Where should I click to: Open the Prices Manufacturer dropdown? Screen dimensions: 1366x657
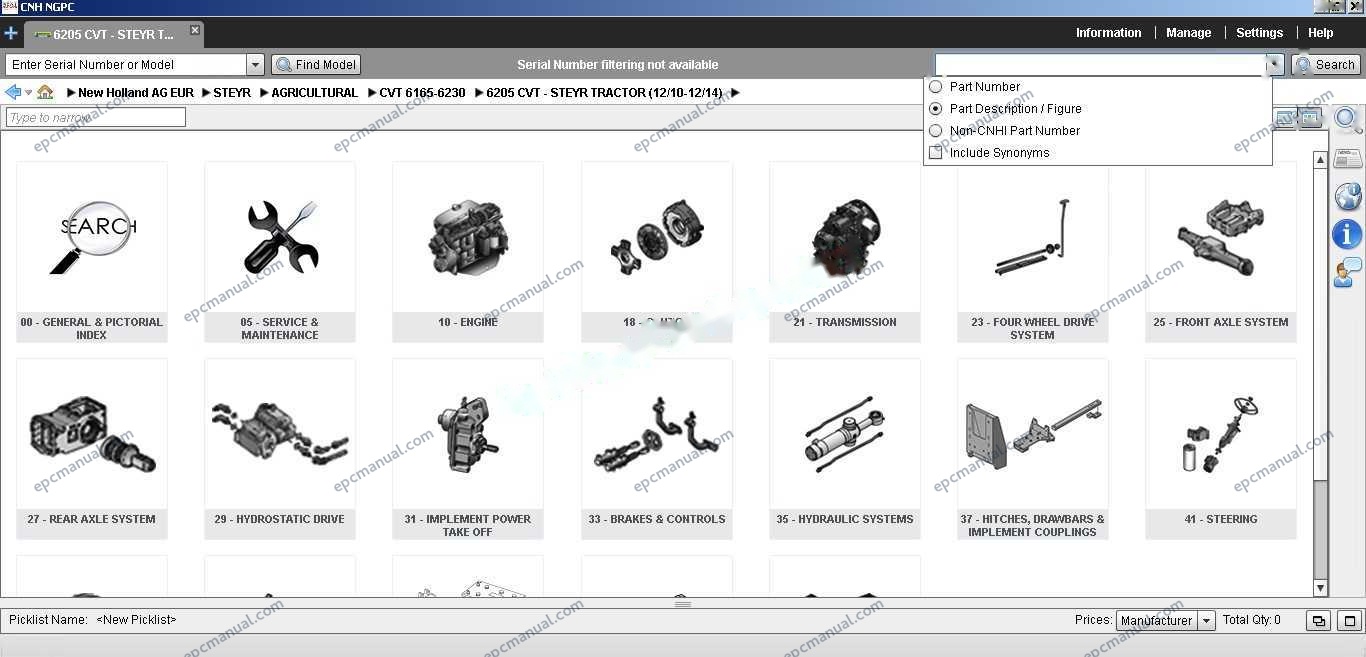1207,621
